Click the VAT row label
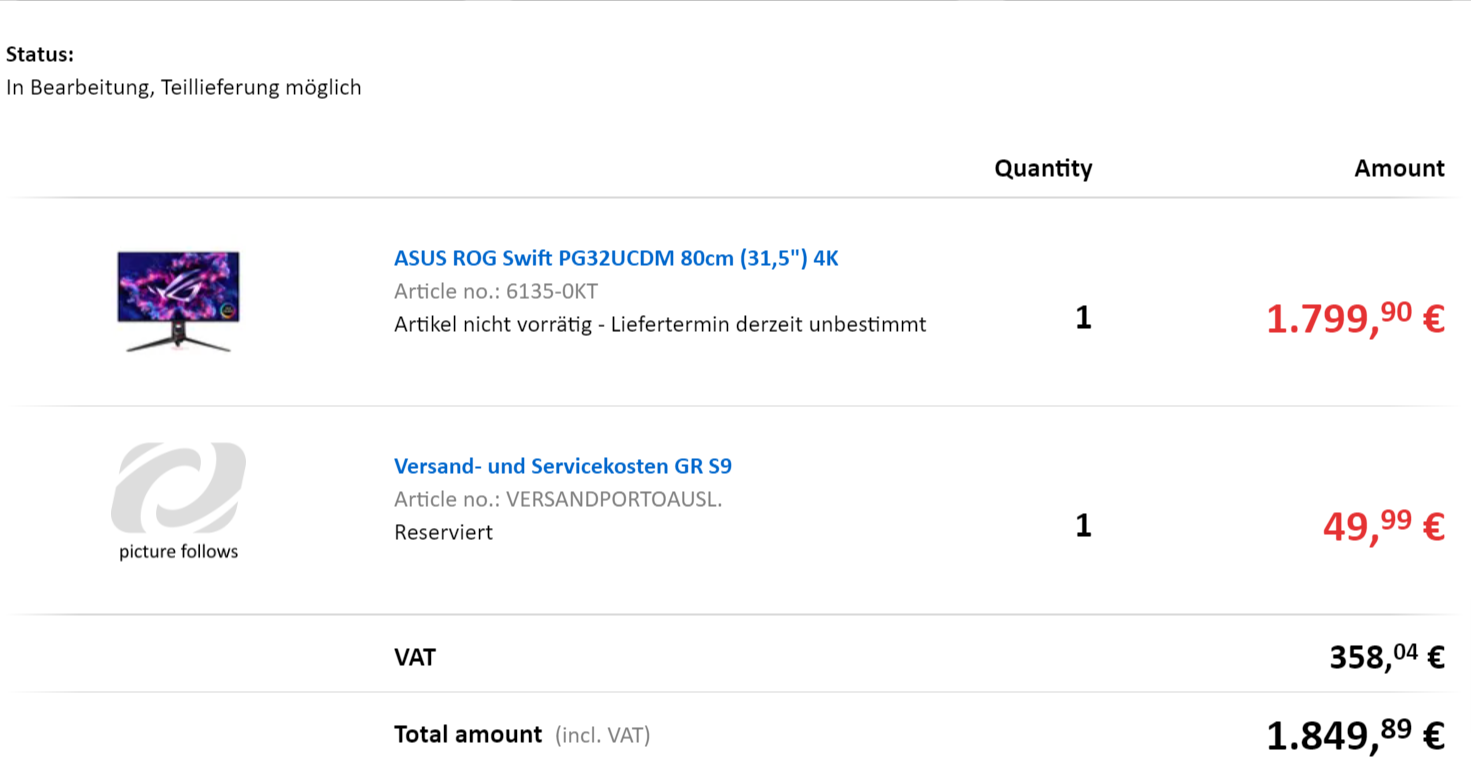Viewport: 1471px width, 772px height. coord(415,657)
